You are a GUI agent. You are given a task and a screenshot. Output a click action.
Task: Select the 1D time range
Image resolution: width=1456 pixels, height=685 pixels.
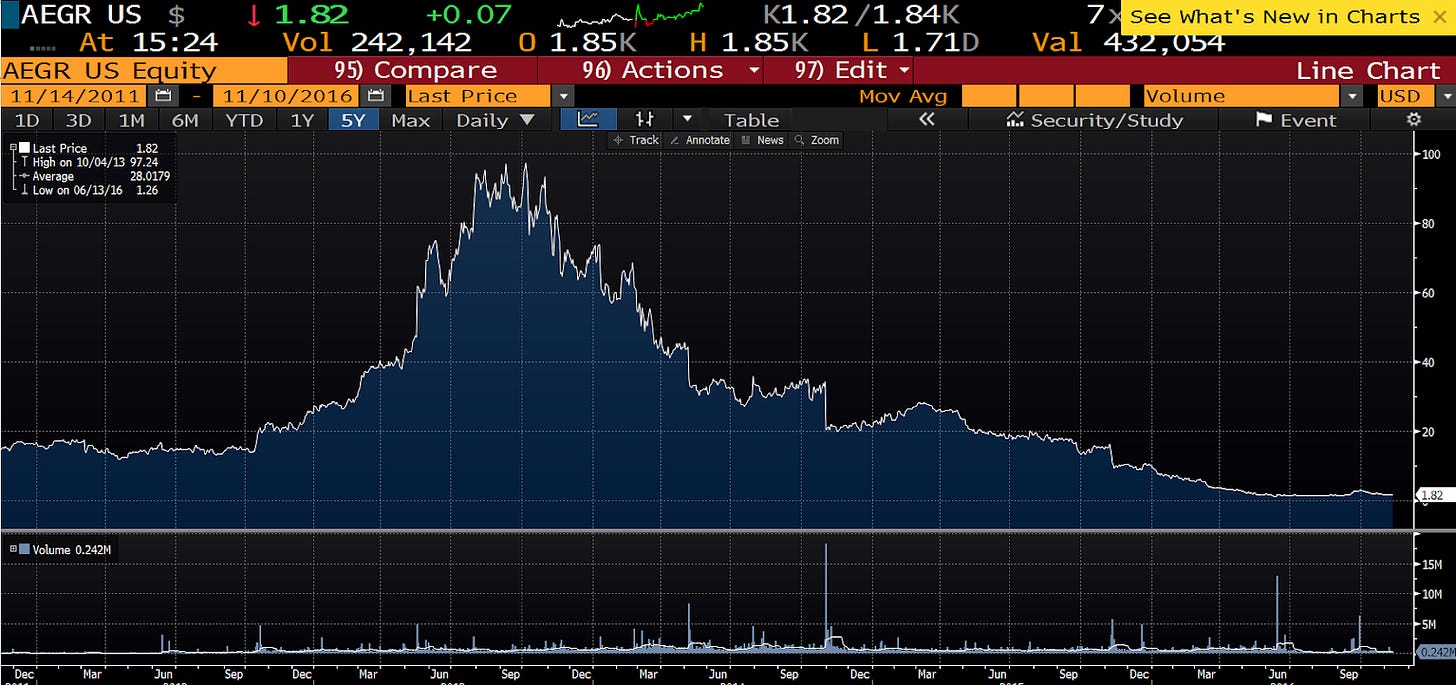[x=27, y=120]
